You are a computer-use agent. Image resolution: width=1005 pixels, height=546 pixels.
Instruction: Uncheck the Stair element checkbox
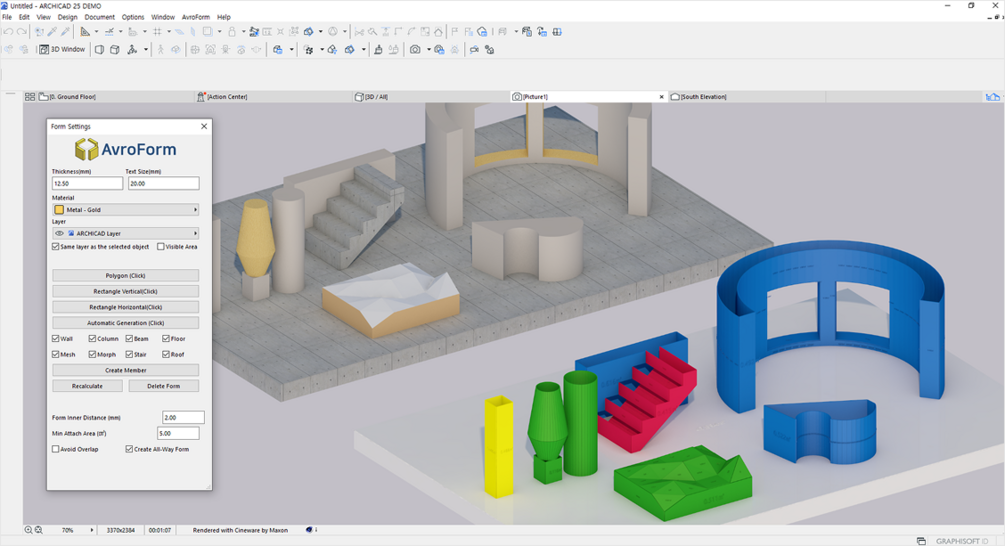tap(129, 354)
